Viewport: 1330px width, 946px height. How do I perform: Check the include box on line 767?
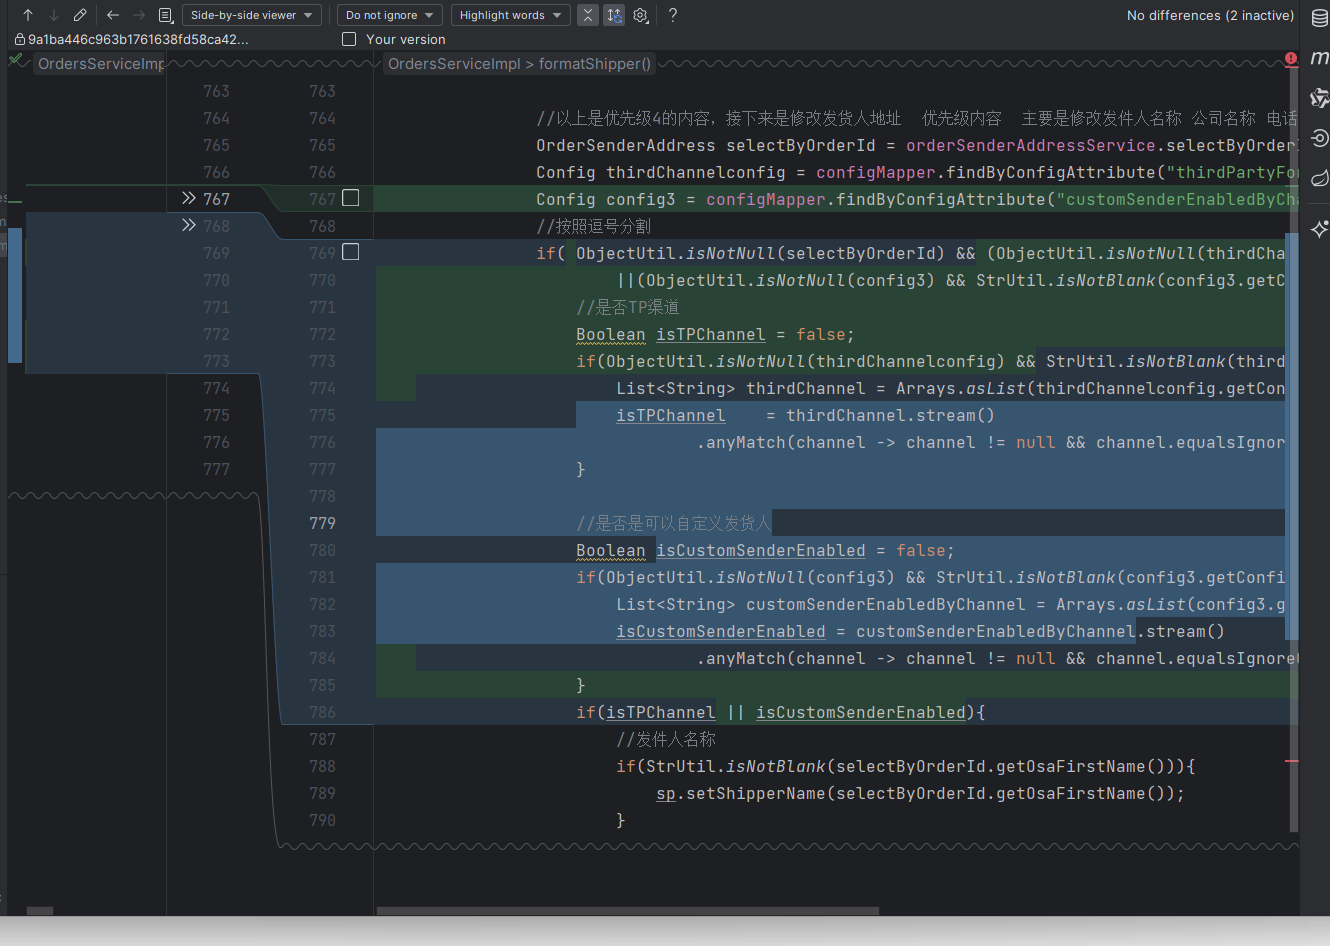point(351,198)
